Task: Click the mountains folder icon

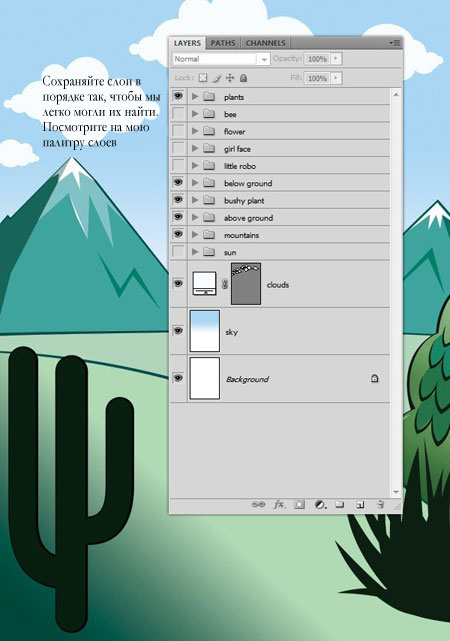Action: coord(209,234)
